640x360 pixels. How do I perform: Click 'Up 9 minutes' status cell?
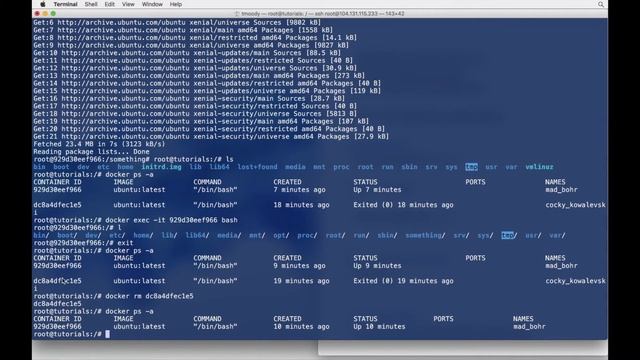[377, 266]
